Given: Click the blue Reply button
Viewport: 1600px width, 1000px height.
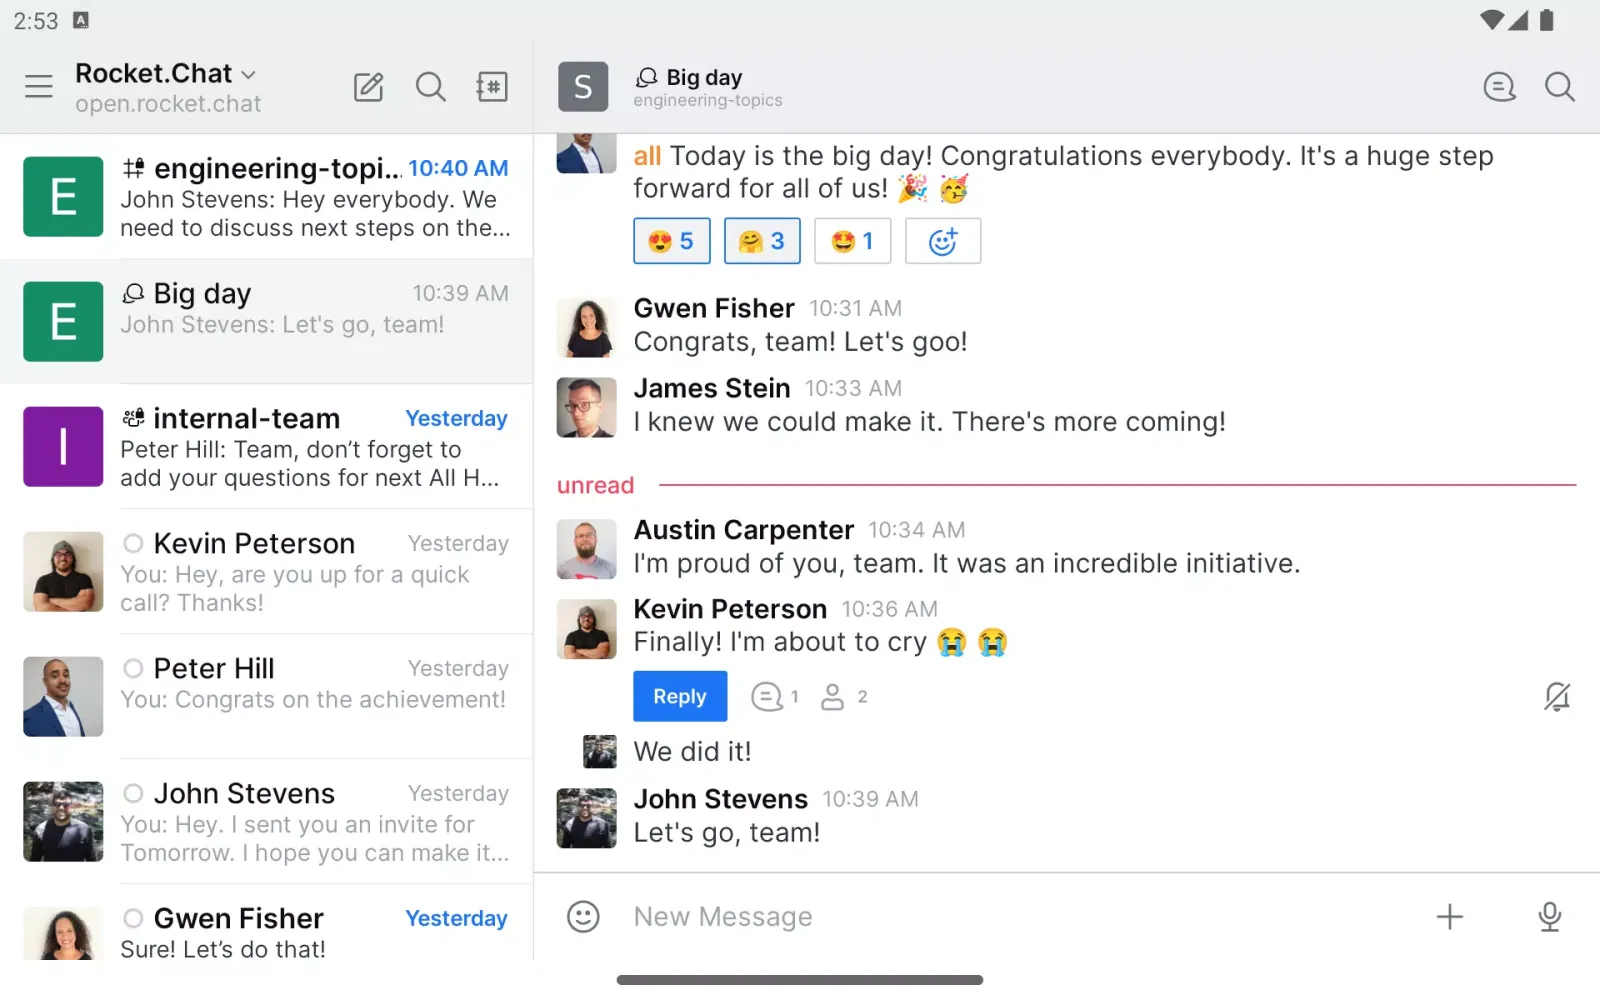Looking at the screenshot, I should [x=679, y=696].
